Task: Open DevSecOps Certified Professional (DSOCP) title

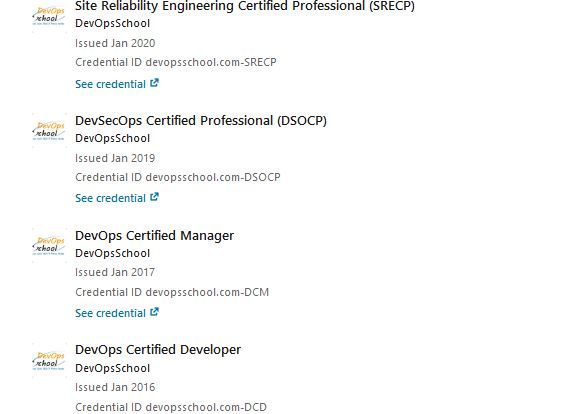Action: pyautogui.click(x=201, y=121)
